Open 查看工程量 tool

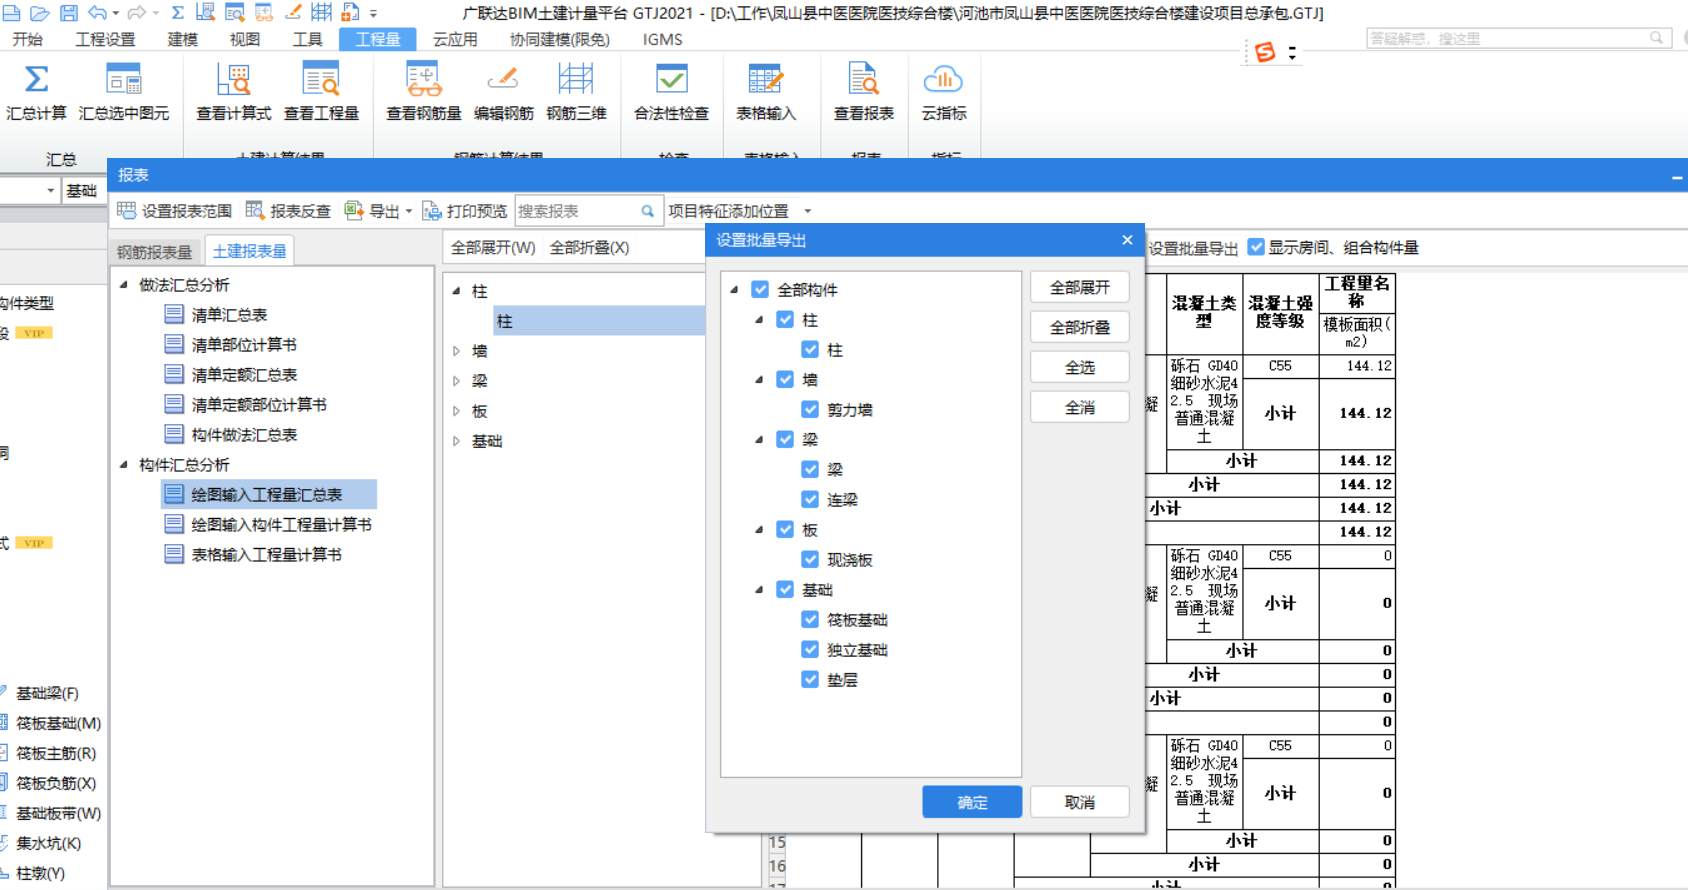[321, 92]
